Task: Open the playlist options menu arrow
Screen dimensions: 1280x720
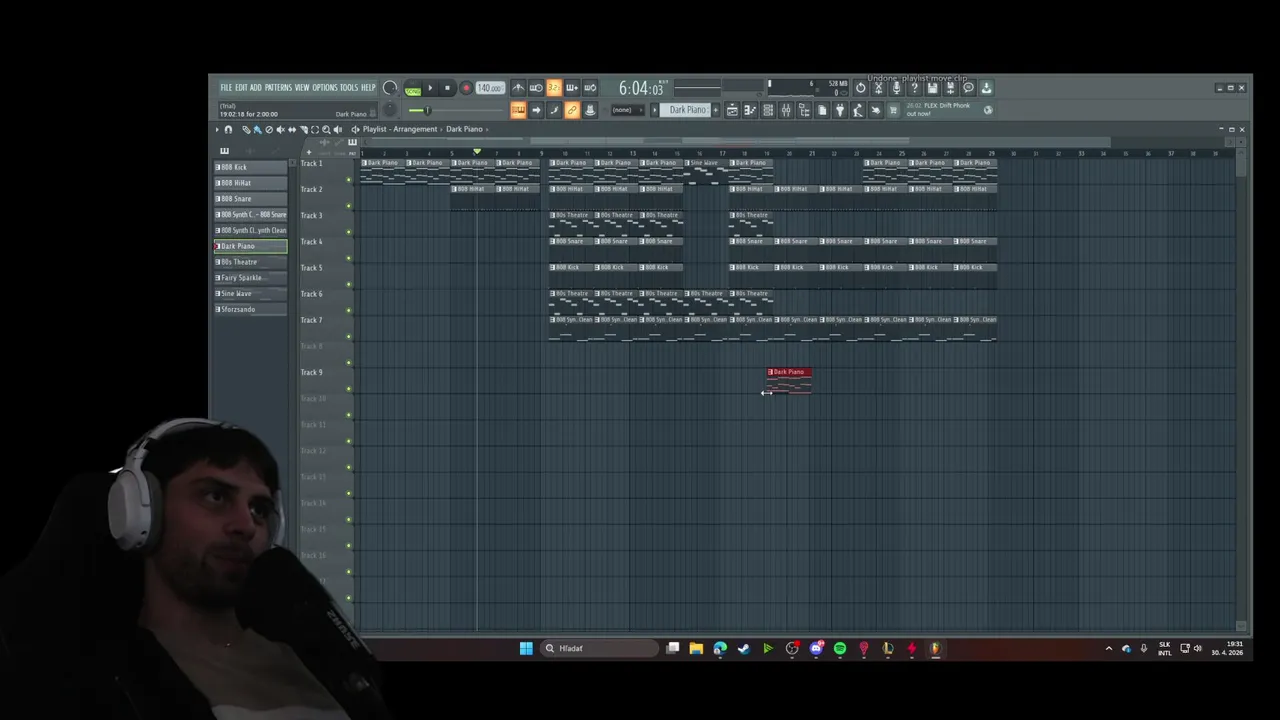Action: click(x=217, y=129)
